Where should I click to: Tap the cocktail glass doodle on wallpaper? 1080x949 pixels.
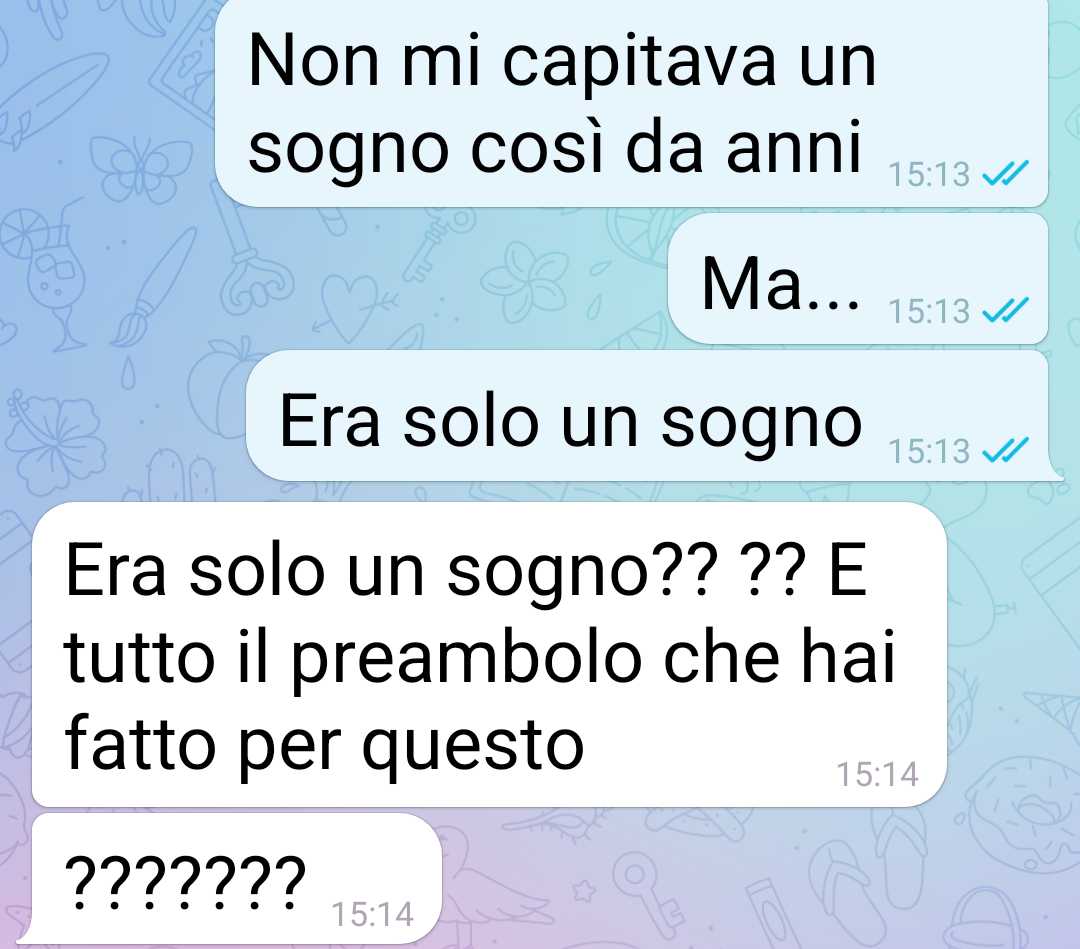(x=45, y=275)
